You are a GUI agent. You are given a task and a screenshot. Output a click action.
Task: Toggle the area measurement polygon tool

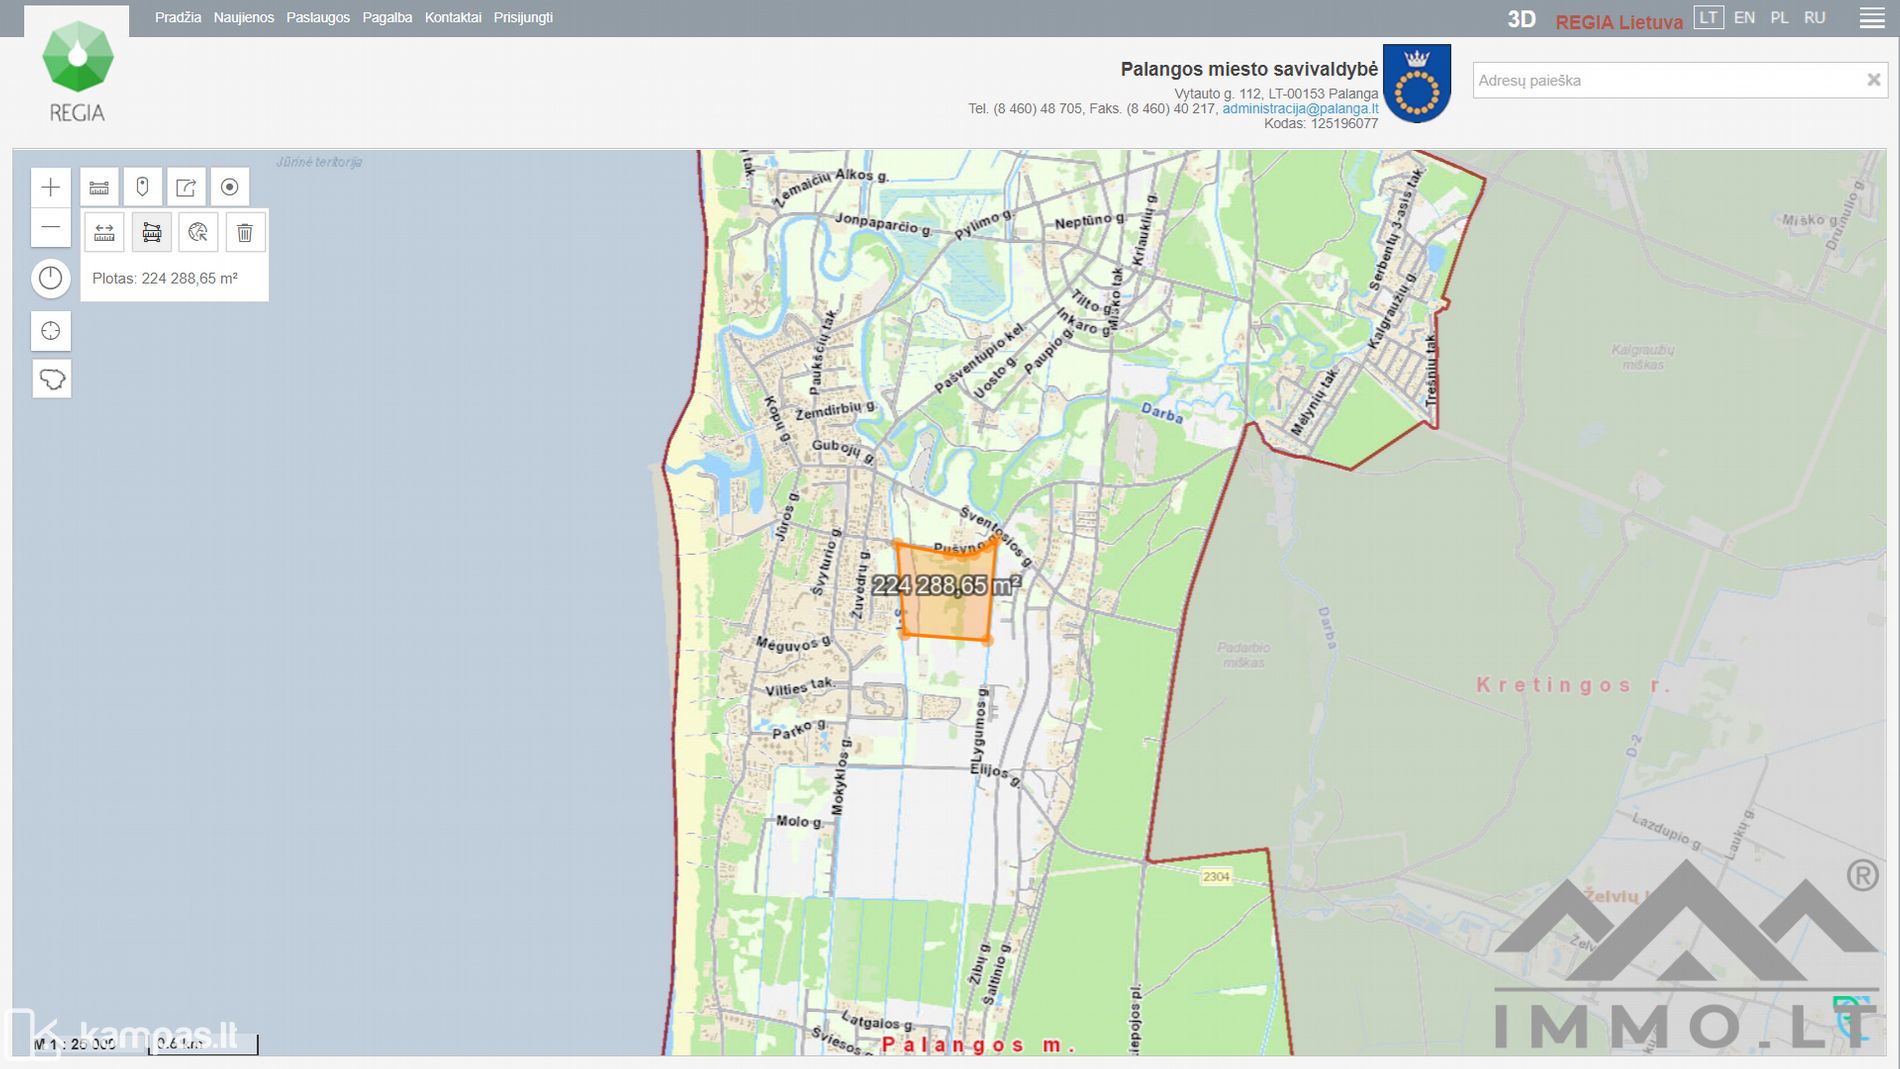pos(151,233)
